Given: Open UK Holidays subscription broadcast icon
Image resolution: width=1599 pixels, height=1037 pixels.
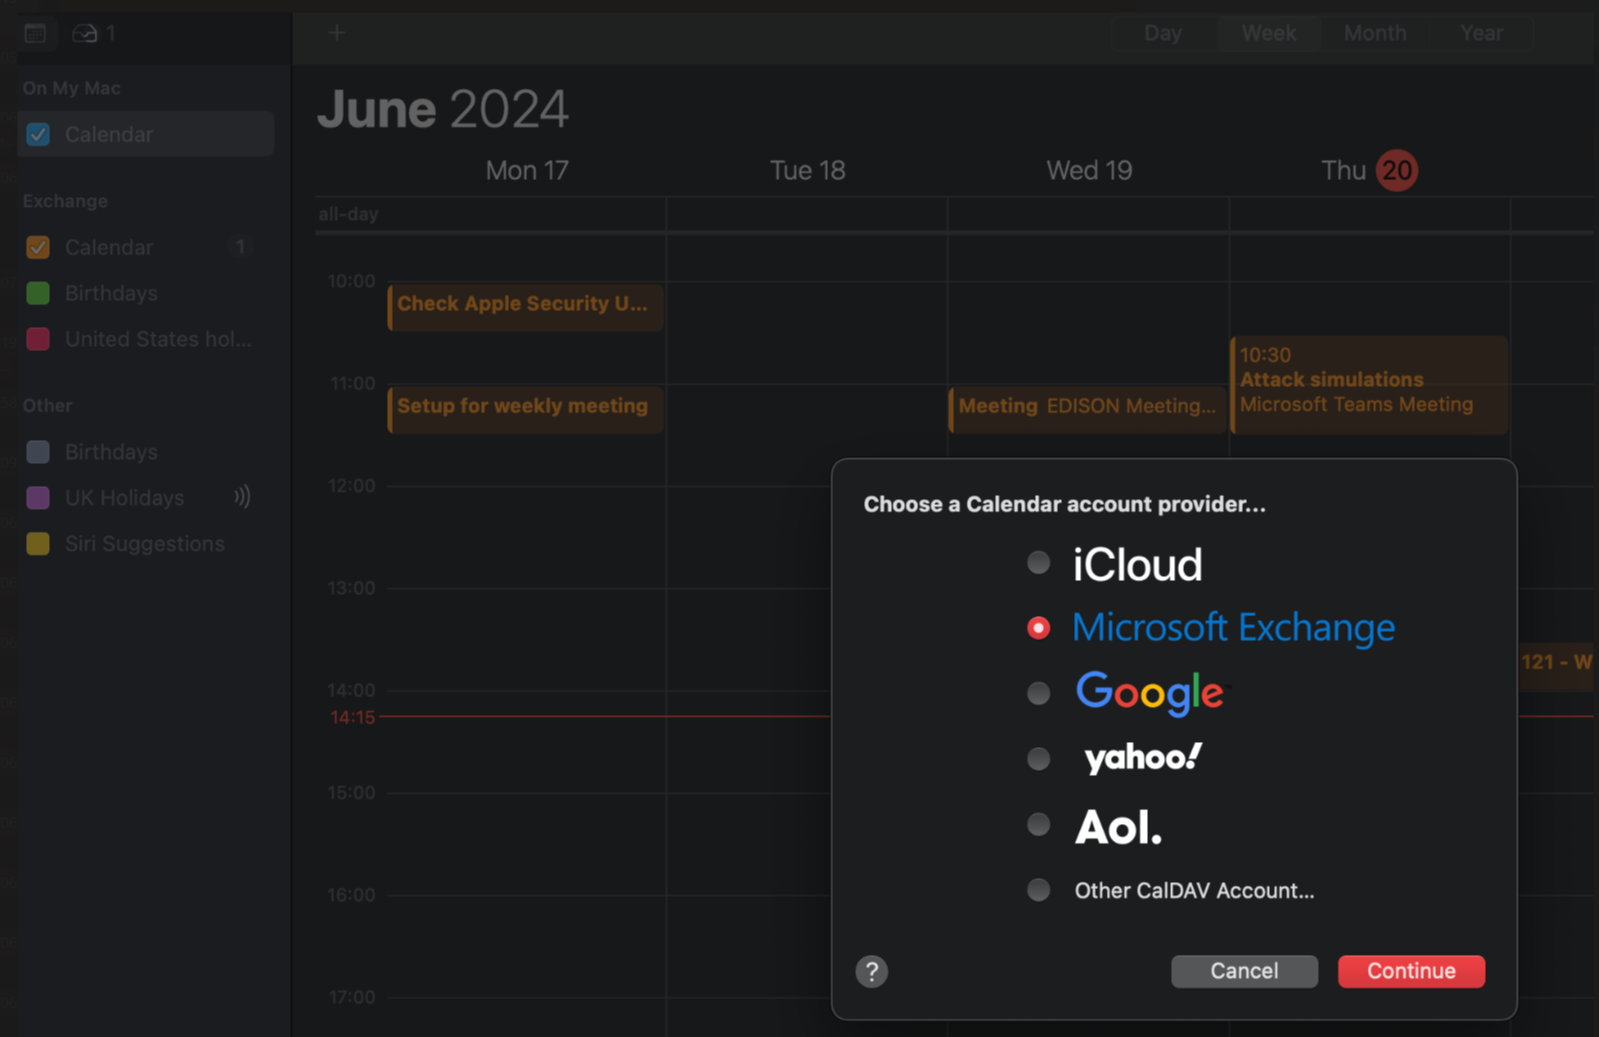Looking at the screenshot, I should click(242, 497).
